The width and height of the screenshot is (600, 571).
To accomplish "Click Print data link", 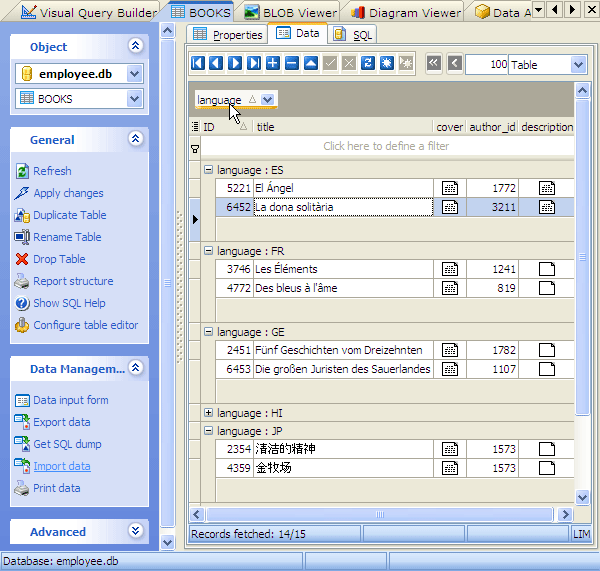I will tap(57, 488).
